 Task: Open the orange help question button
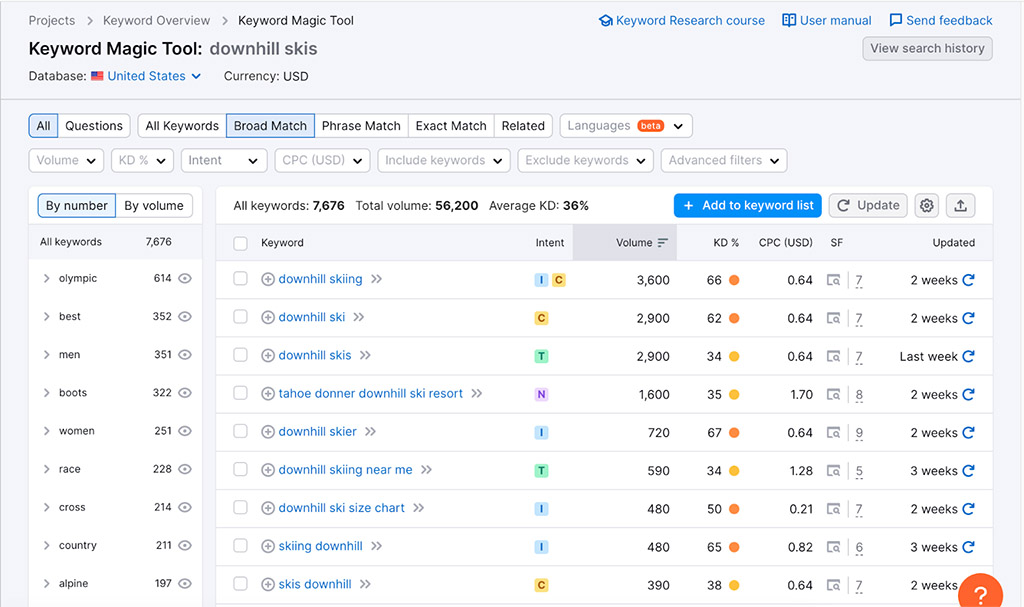[x=980, y=593]
